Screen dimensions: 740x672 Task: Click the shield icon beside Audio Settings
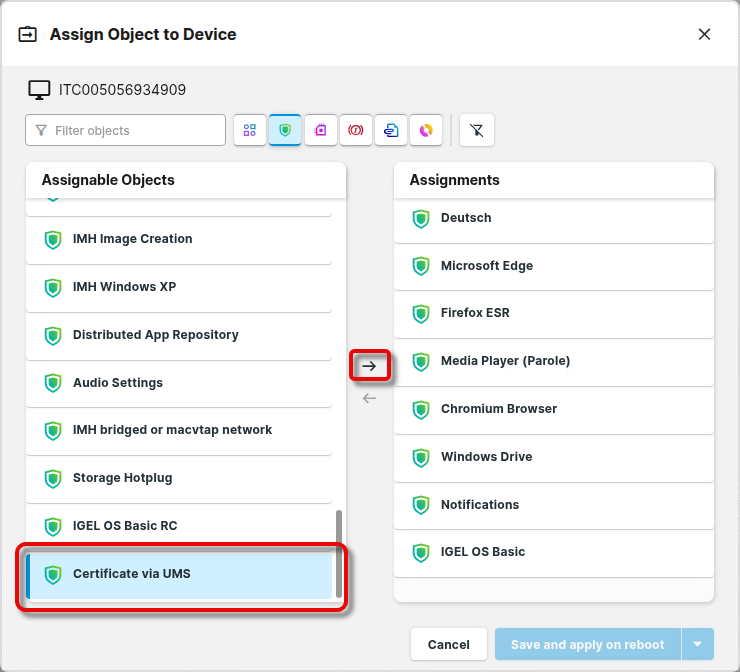coord(53,383)
